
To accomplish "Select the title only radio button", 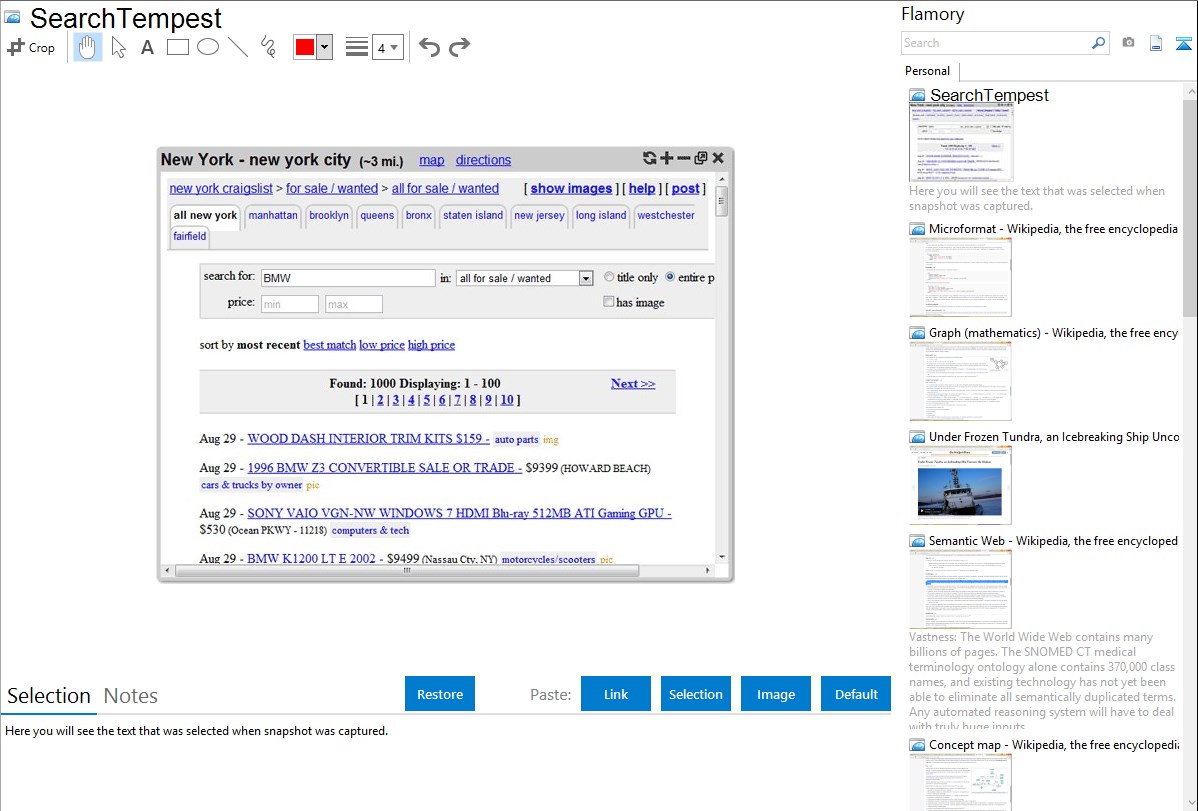I will [x=609, y=277].
